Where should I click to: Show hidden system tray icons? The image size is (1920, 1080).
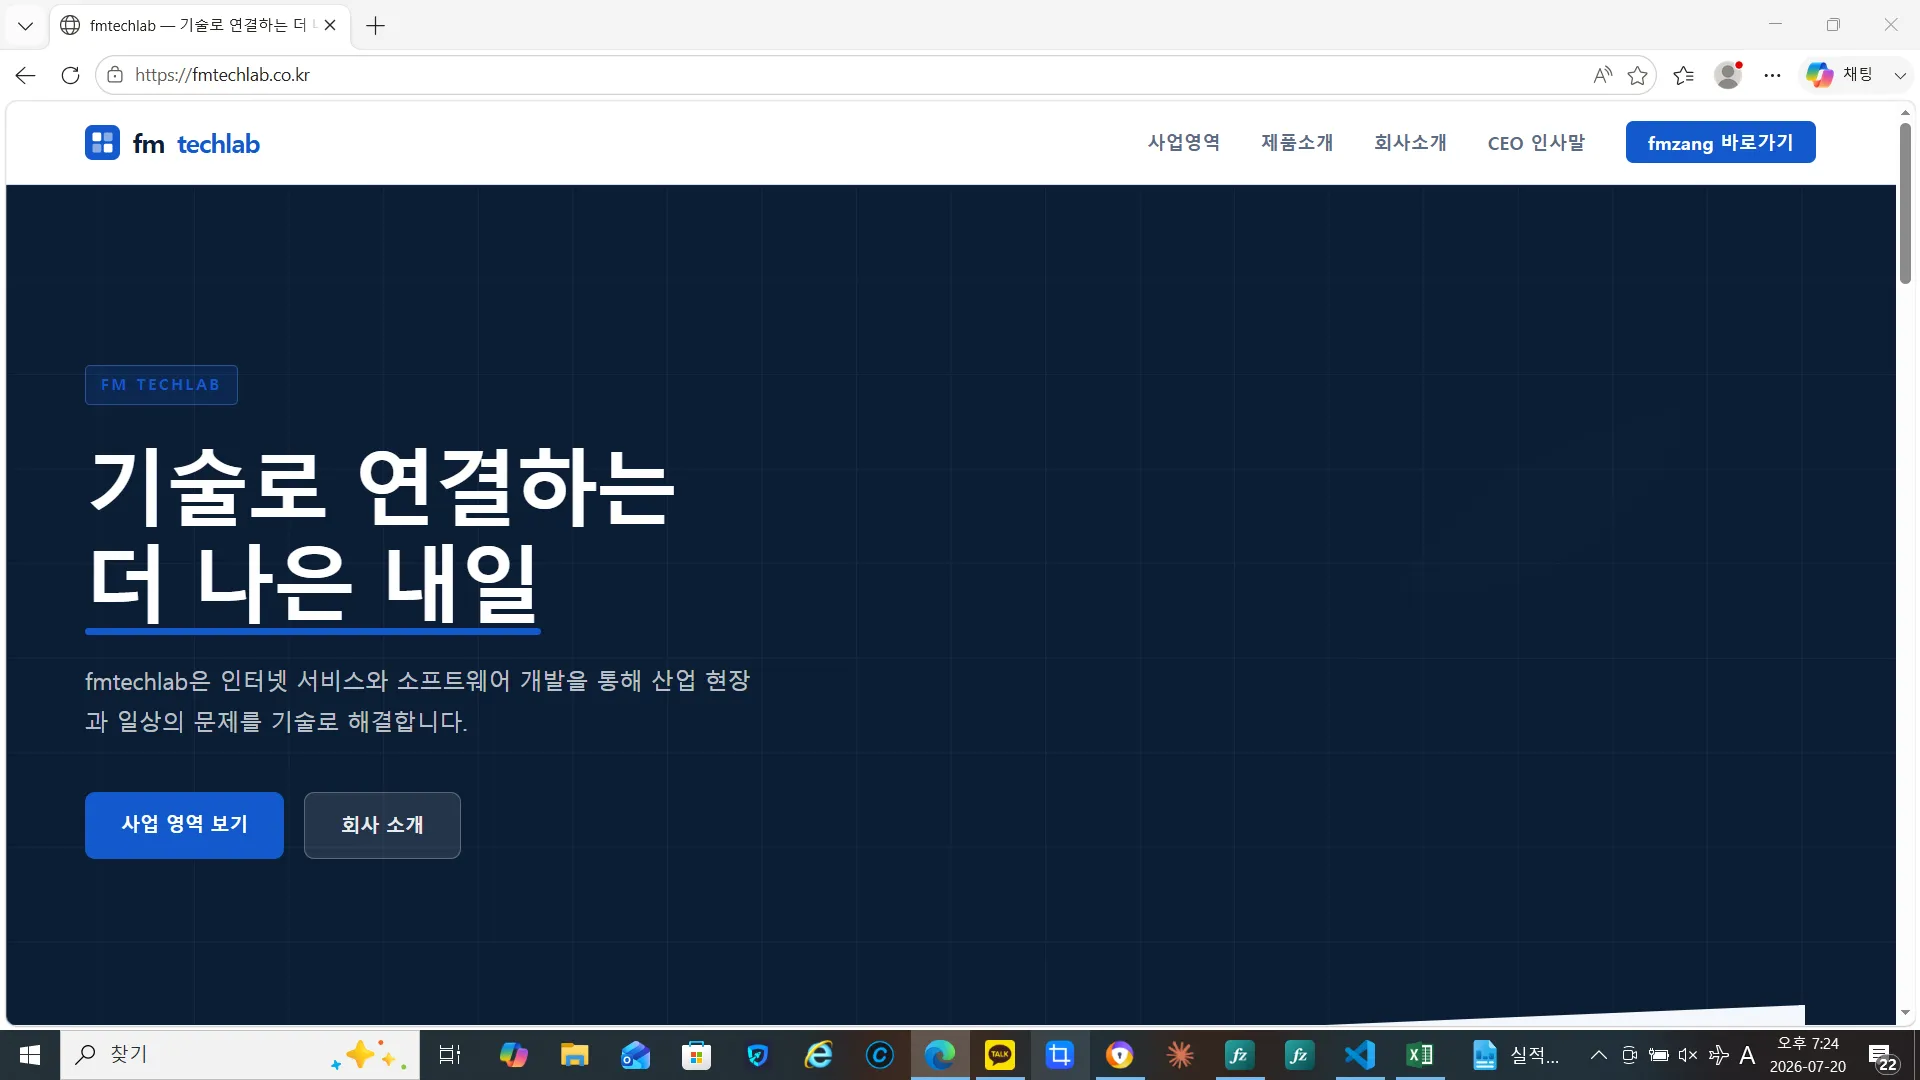click(1598, 1055)
